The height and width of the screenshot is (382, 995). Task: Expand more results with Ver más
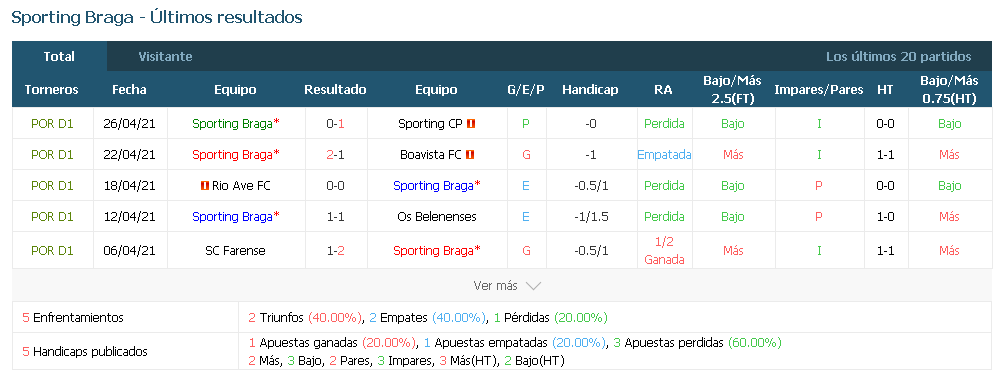coord(496,286)
